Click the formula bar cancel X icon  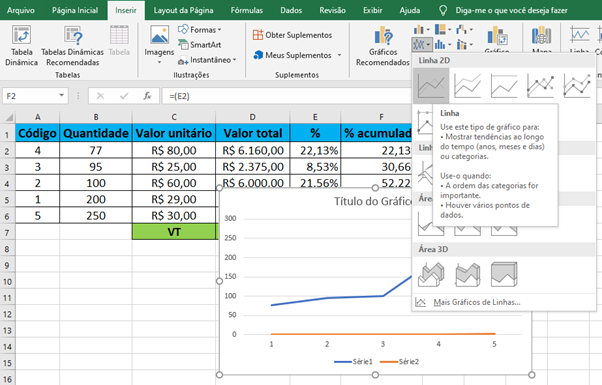pyautogui.click(x=100, y=96)
